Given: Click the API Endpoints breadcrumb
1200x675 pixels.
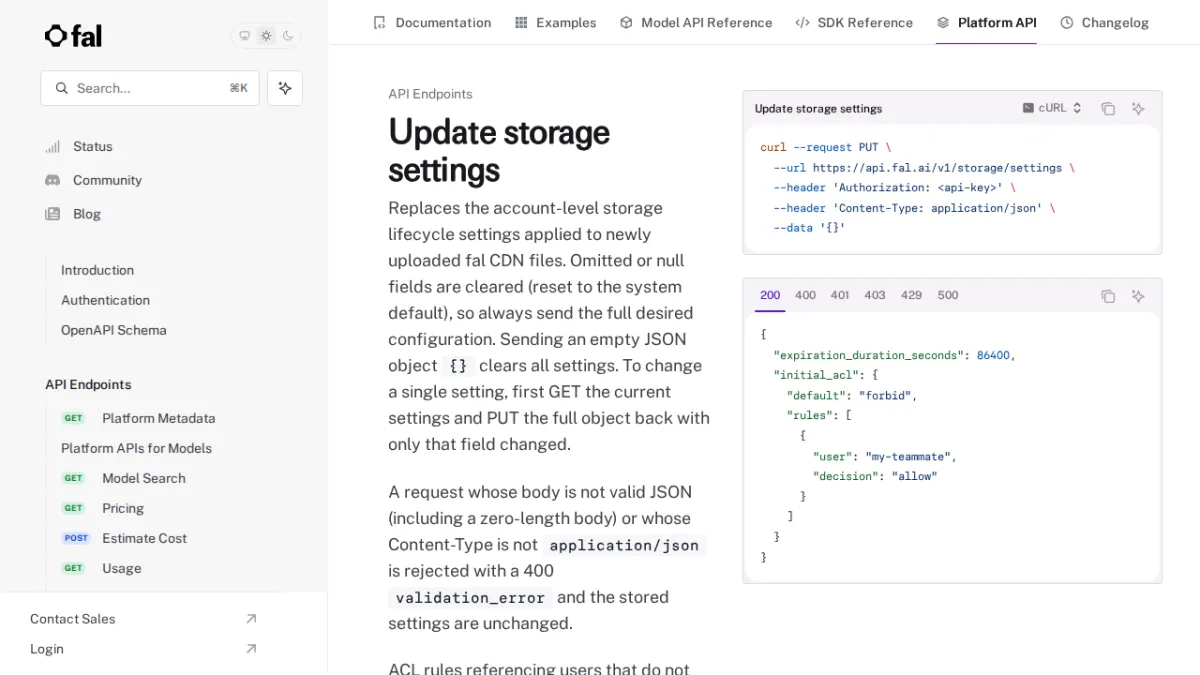Looking at the screenshot, I should (430, 94).
